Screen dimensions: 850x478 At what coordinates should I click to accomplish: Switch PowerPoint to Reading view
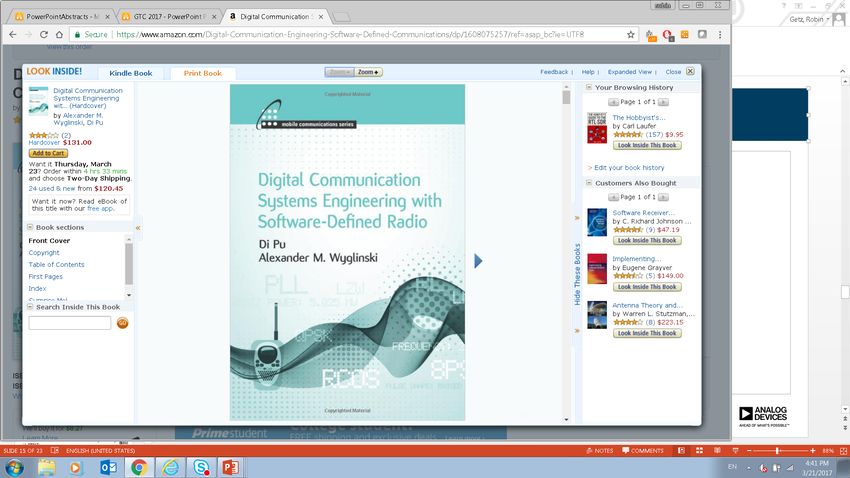pyautogui.click(x=717, y=450)
